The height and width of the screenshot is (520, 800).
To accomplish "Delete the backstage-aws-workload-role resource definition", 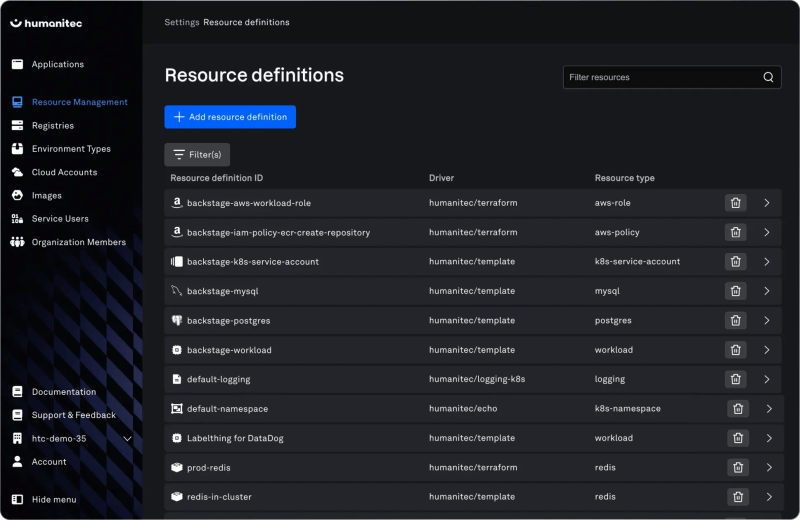I will 735,203.
